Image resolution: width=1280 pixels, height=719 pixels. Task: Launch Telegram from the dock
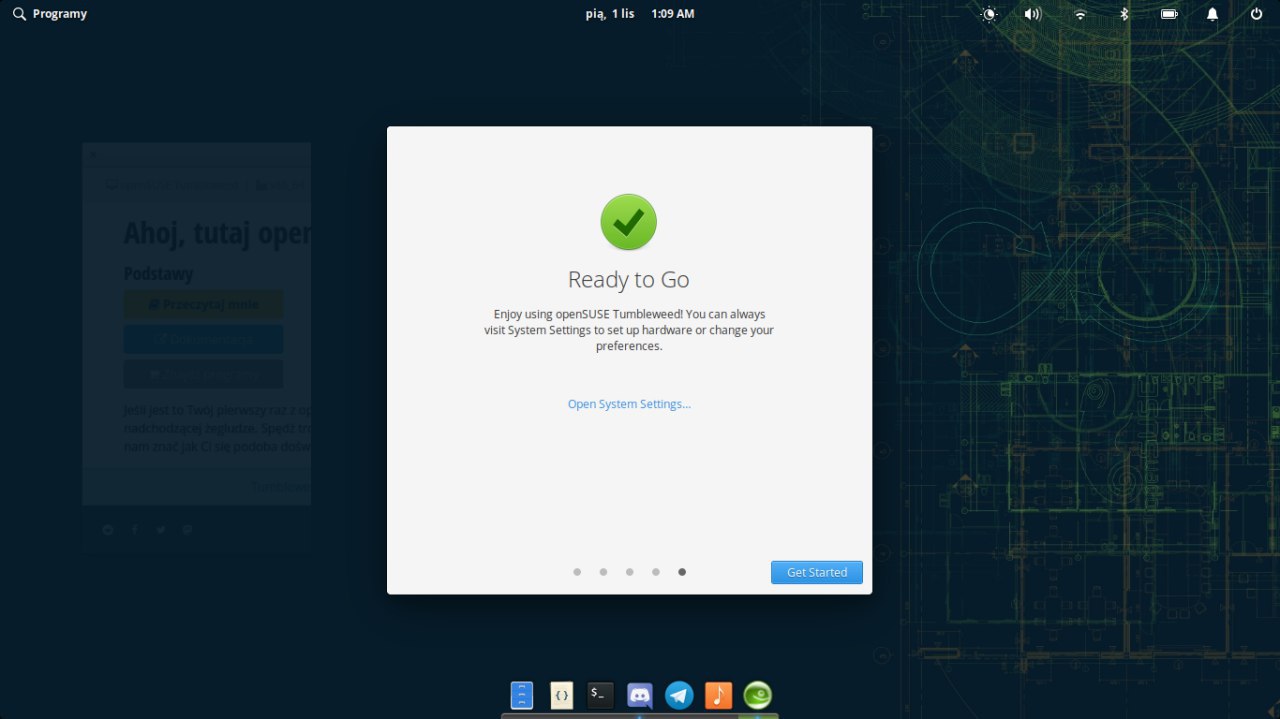679,695
